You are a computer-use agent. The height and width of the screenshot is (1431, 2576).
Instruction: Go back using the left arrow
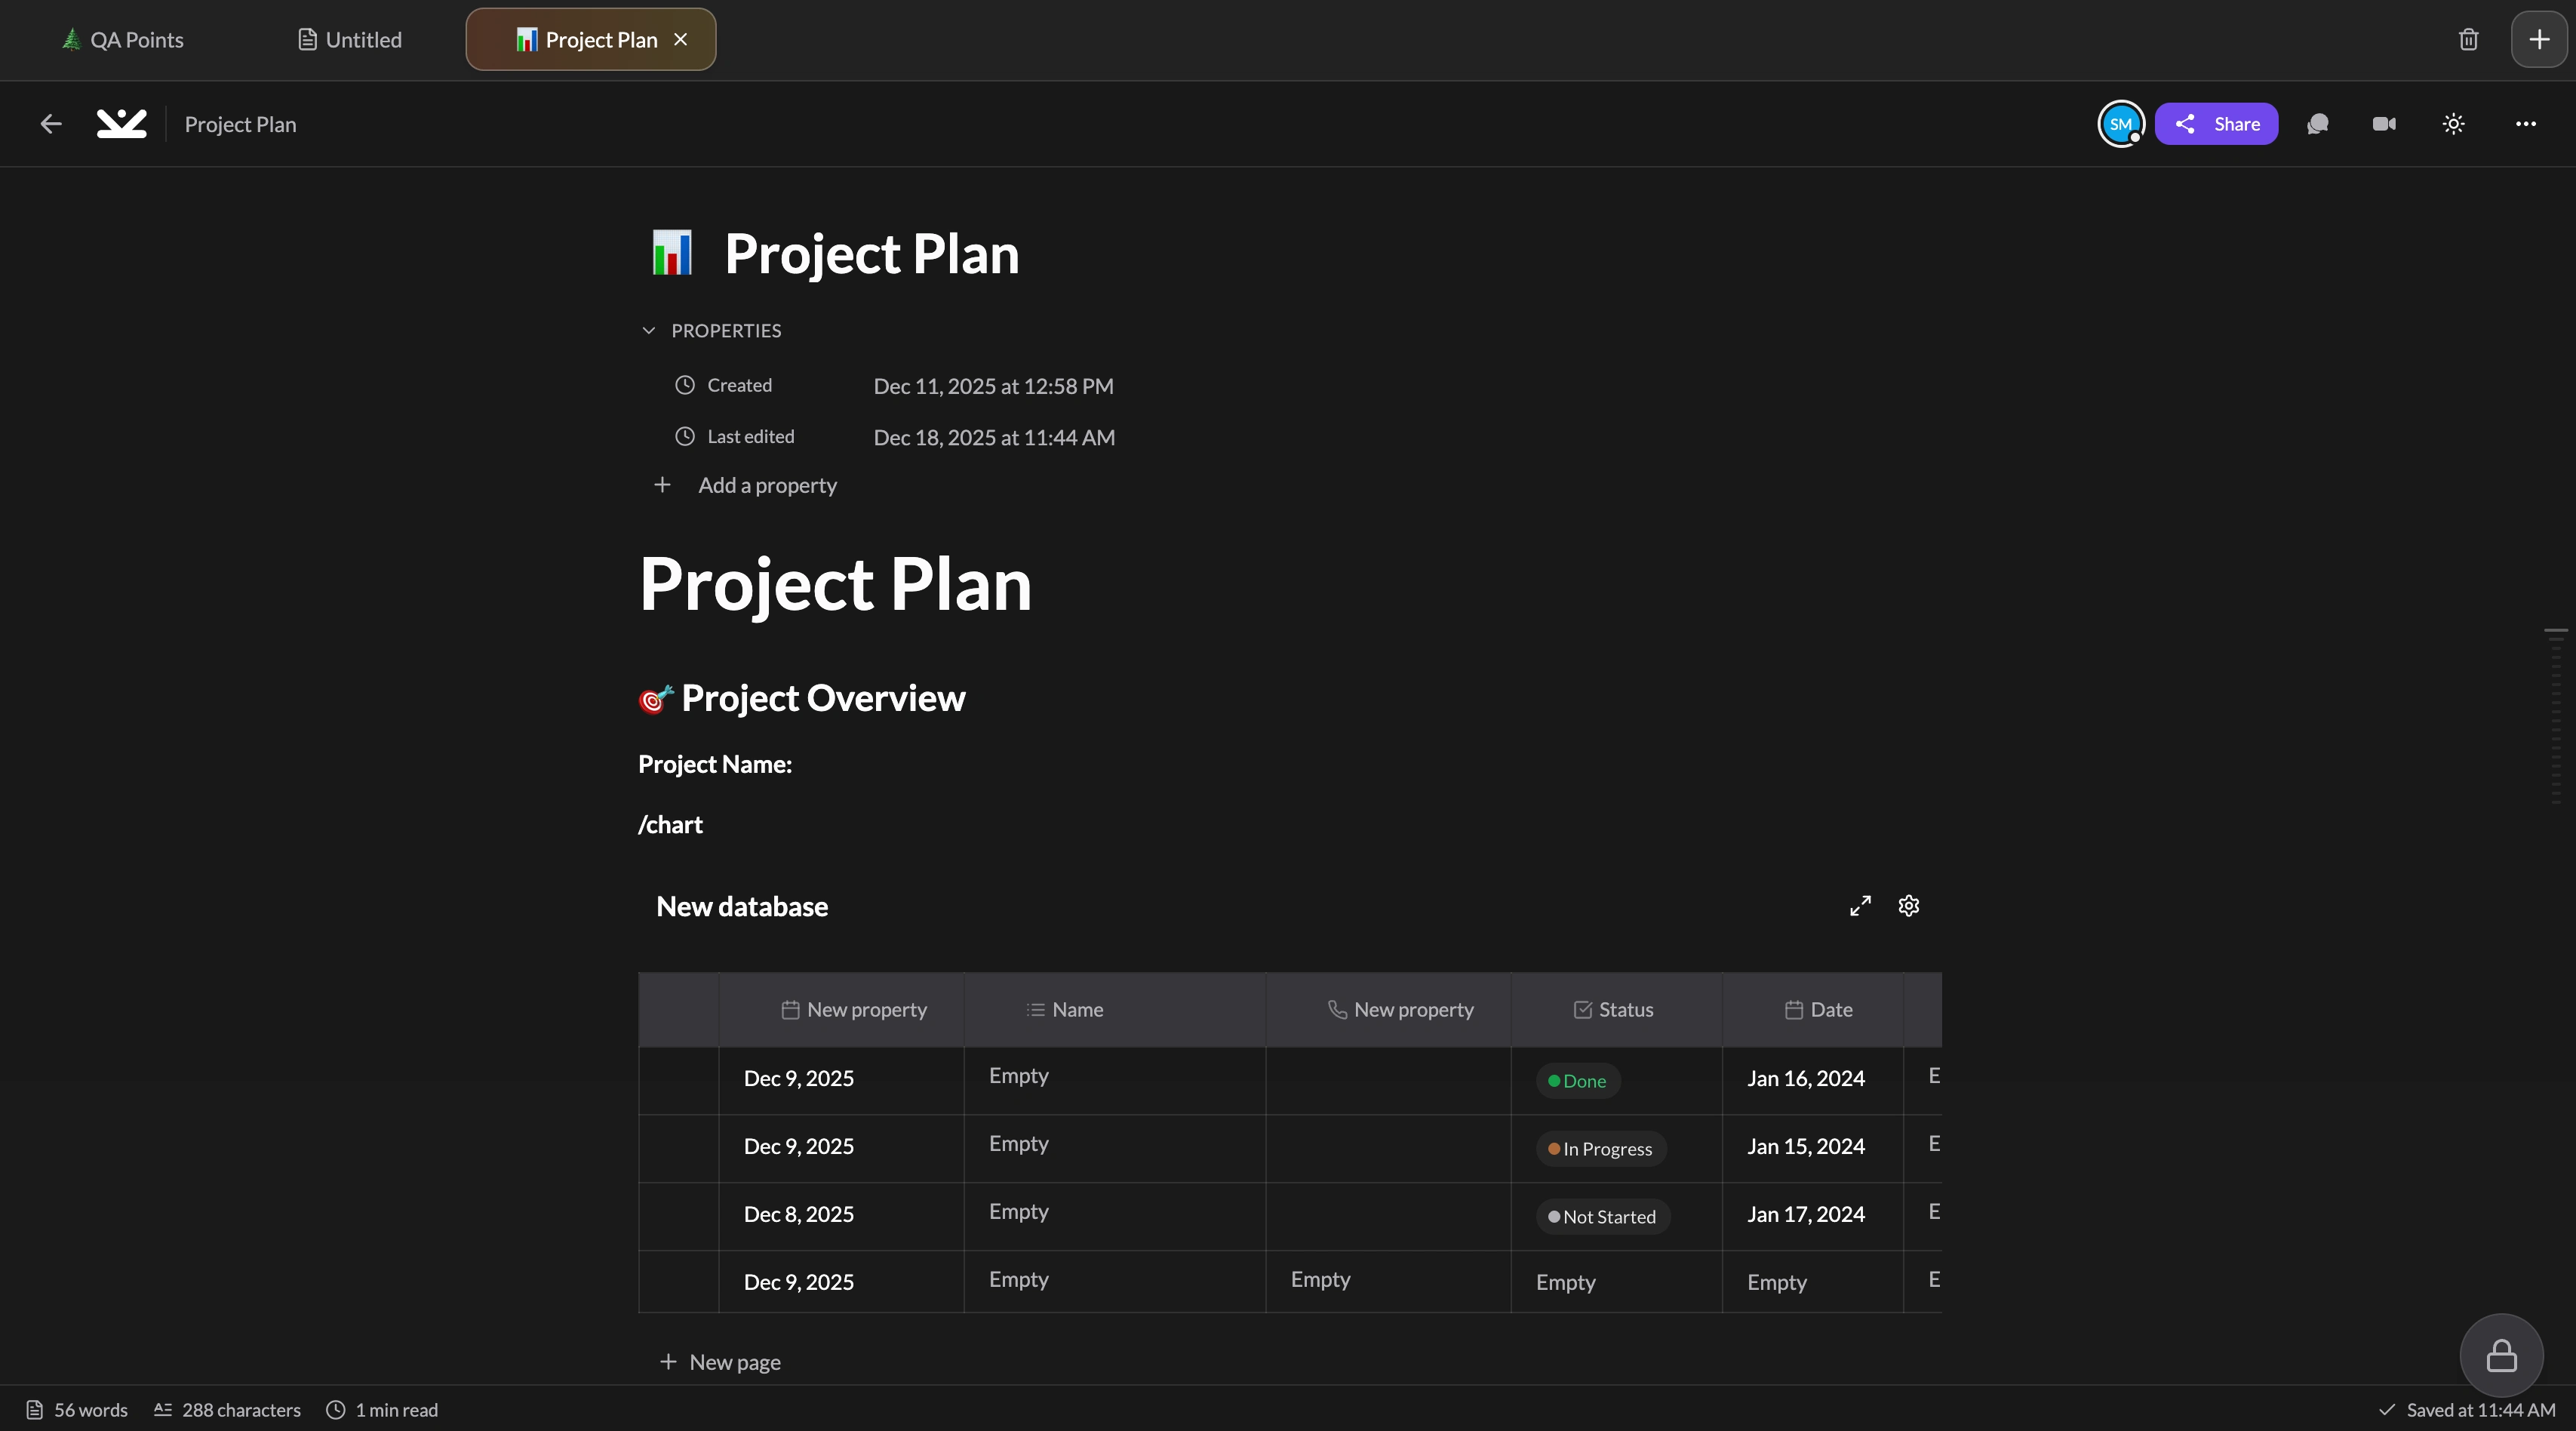click(x=51, y=124)
